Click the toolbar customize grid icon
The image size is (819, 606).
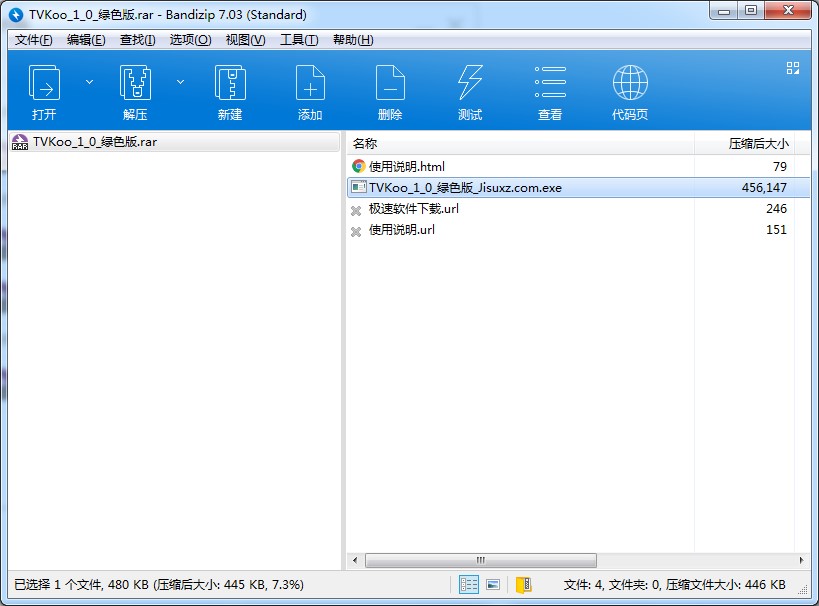coord(793,68)
